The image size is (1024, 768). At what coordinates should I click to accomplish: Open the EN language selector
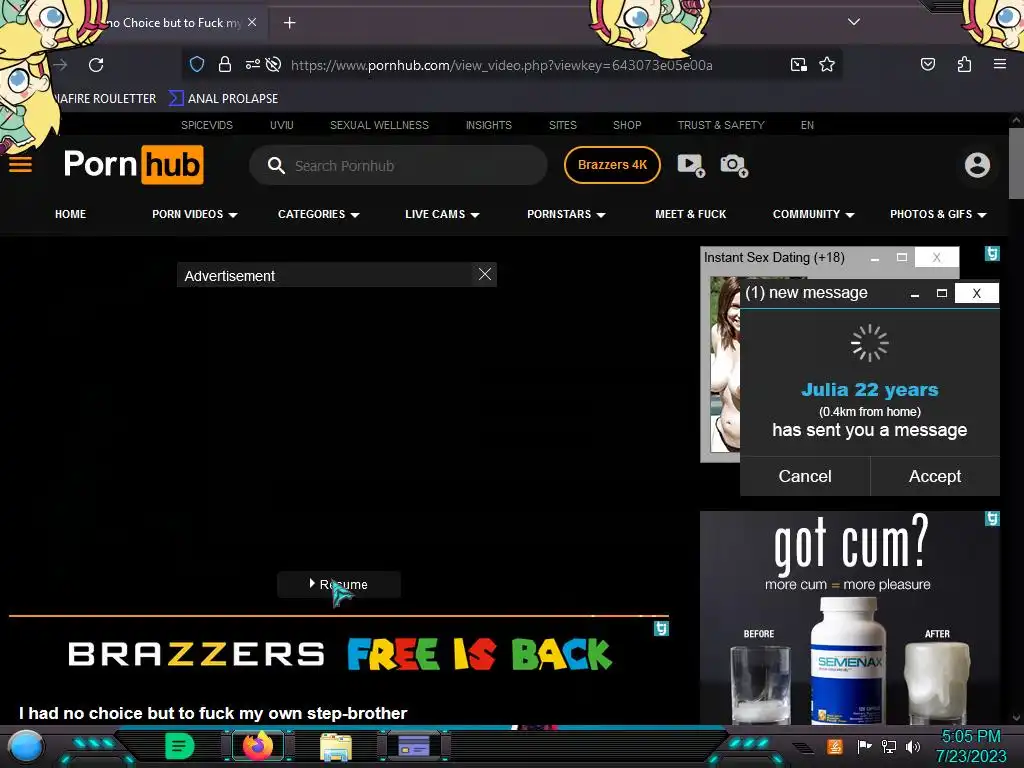point(807,125)
